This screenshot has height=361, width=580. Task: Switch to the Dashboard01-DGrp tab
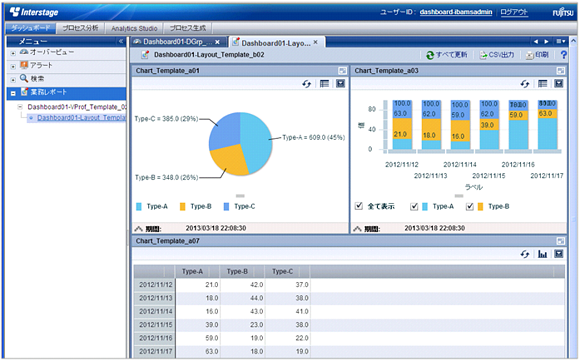coord(177,42)
